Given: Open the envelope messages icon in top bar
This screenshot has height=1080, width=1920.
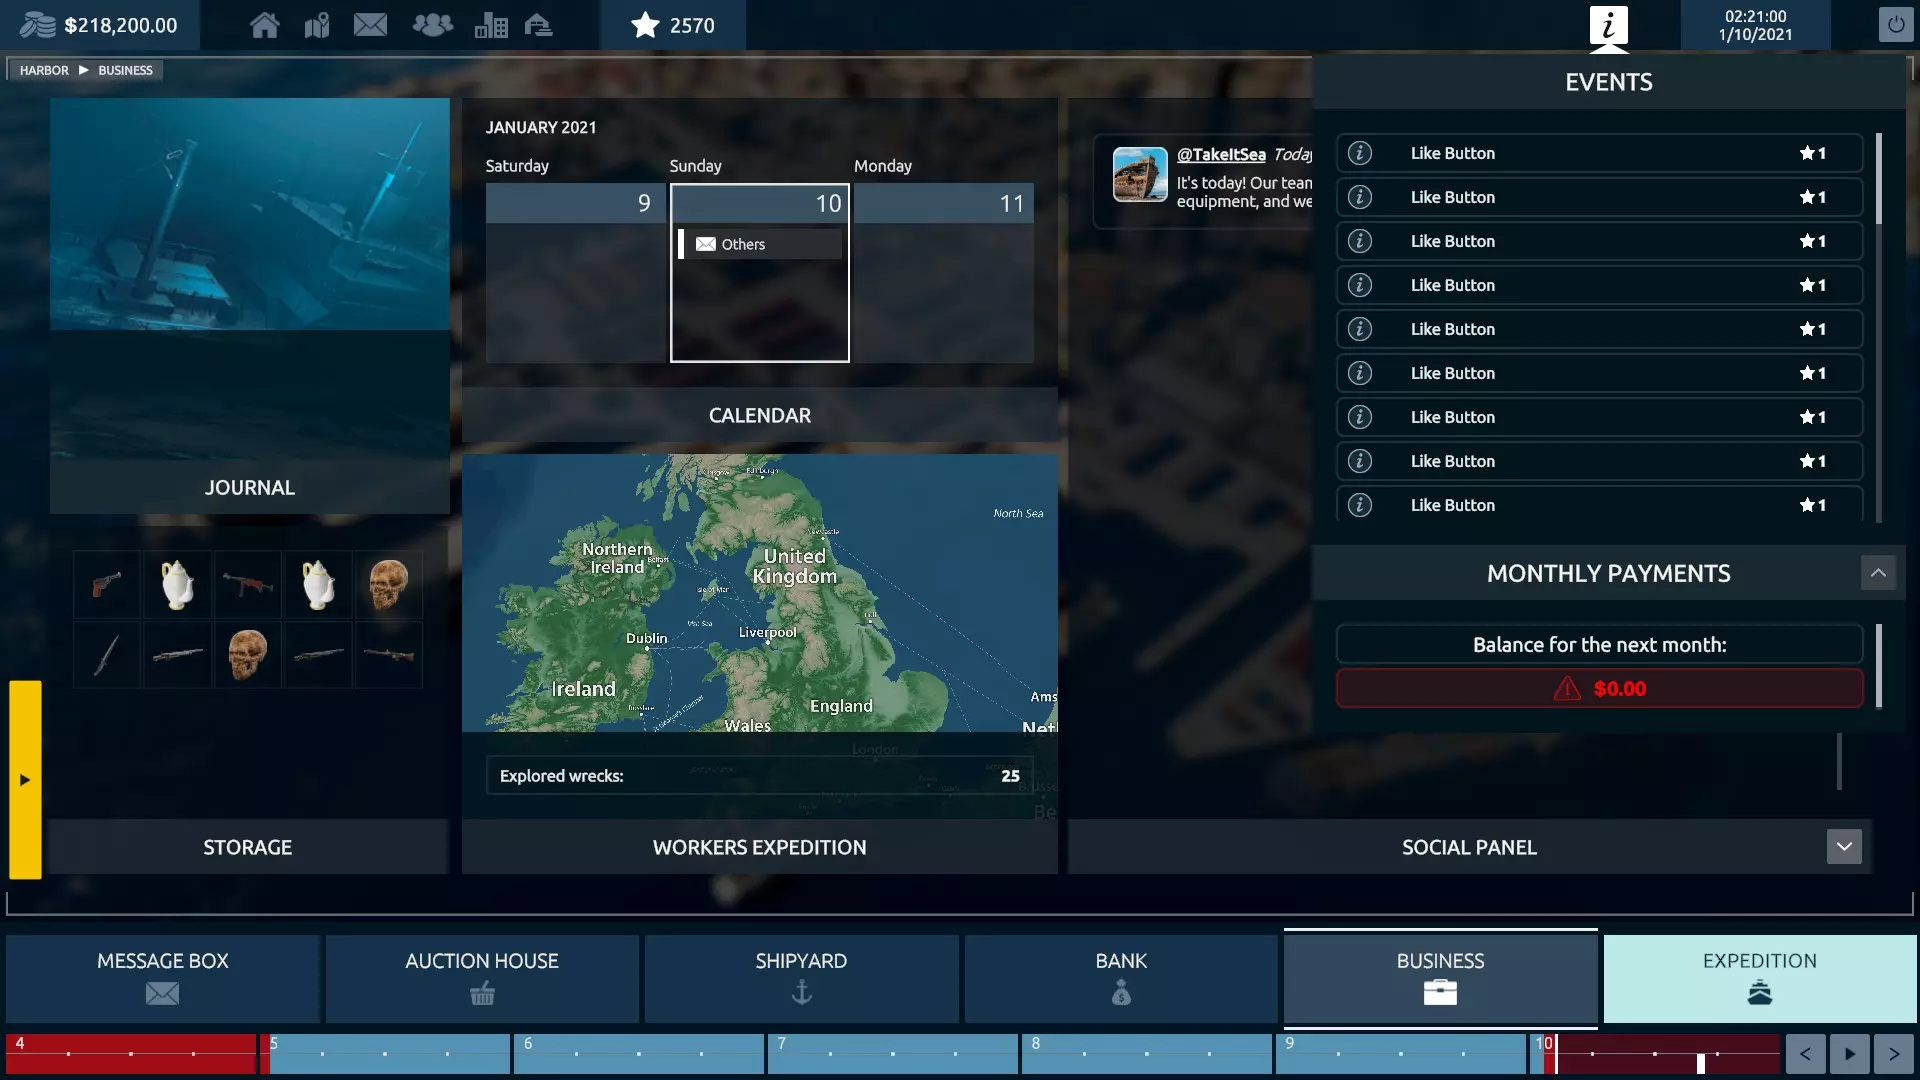Looking at the screenshot, I should (x=370, y=25).
